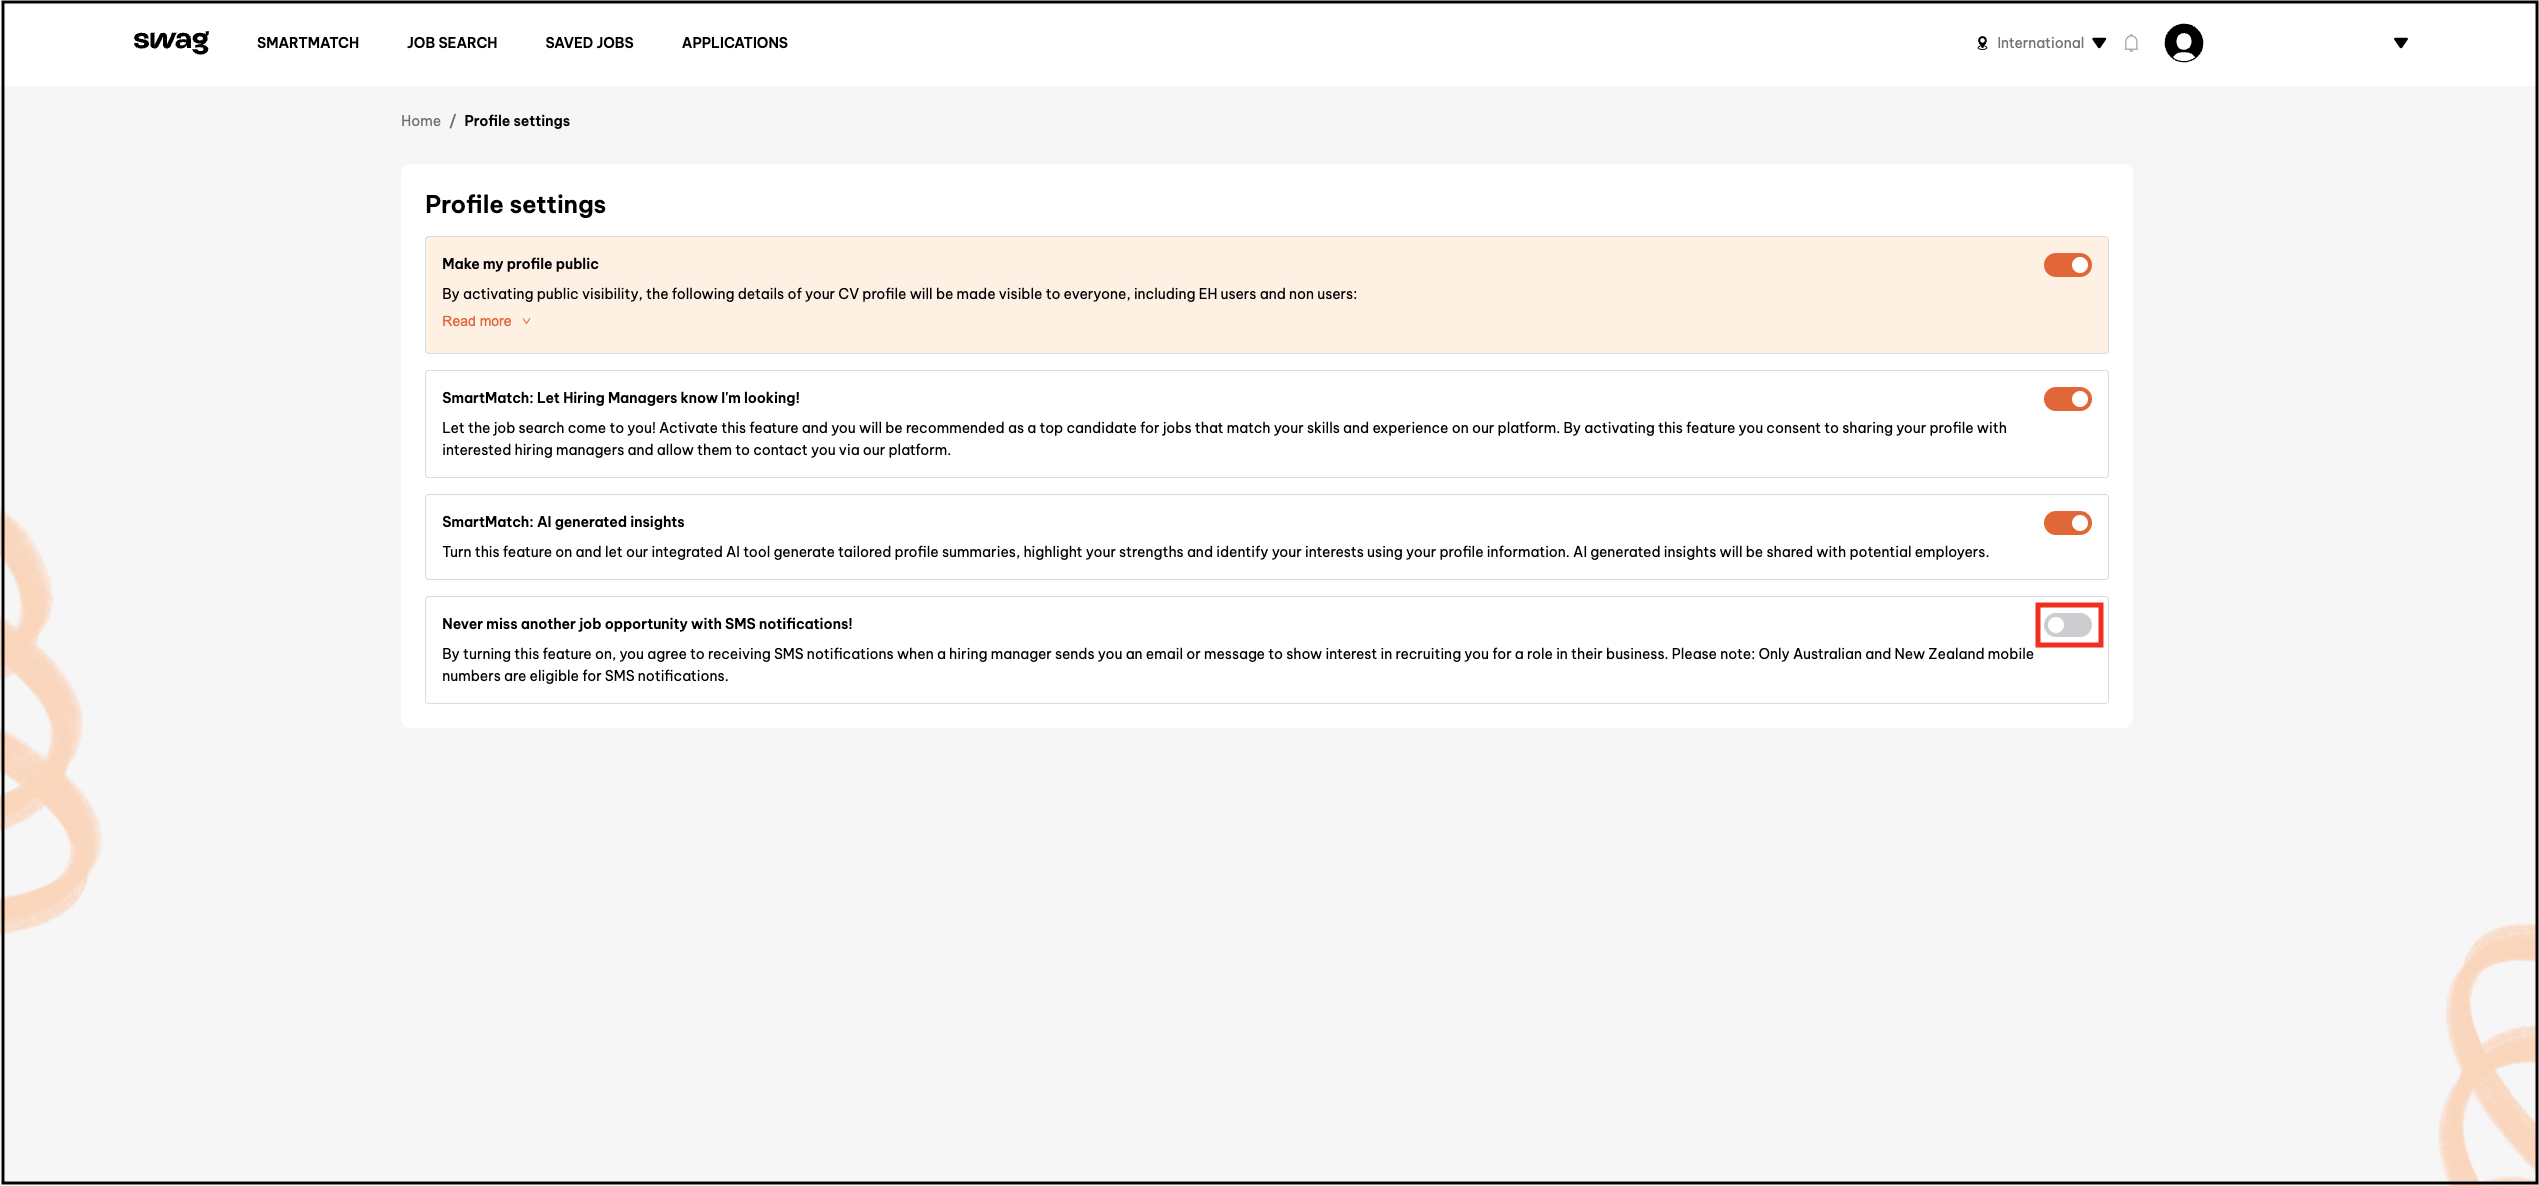Click the Read more chevron icon
This screenshot has height=1186, width=2539.
pos(526,321)
